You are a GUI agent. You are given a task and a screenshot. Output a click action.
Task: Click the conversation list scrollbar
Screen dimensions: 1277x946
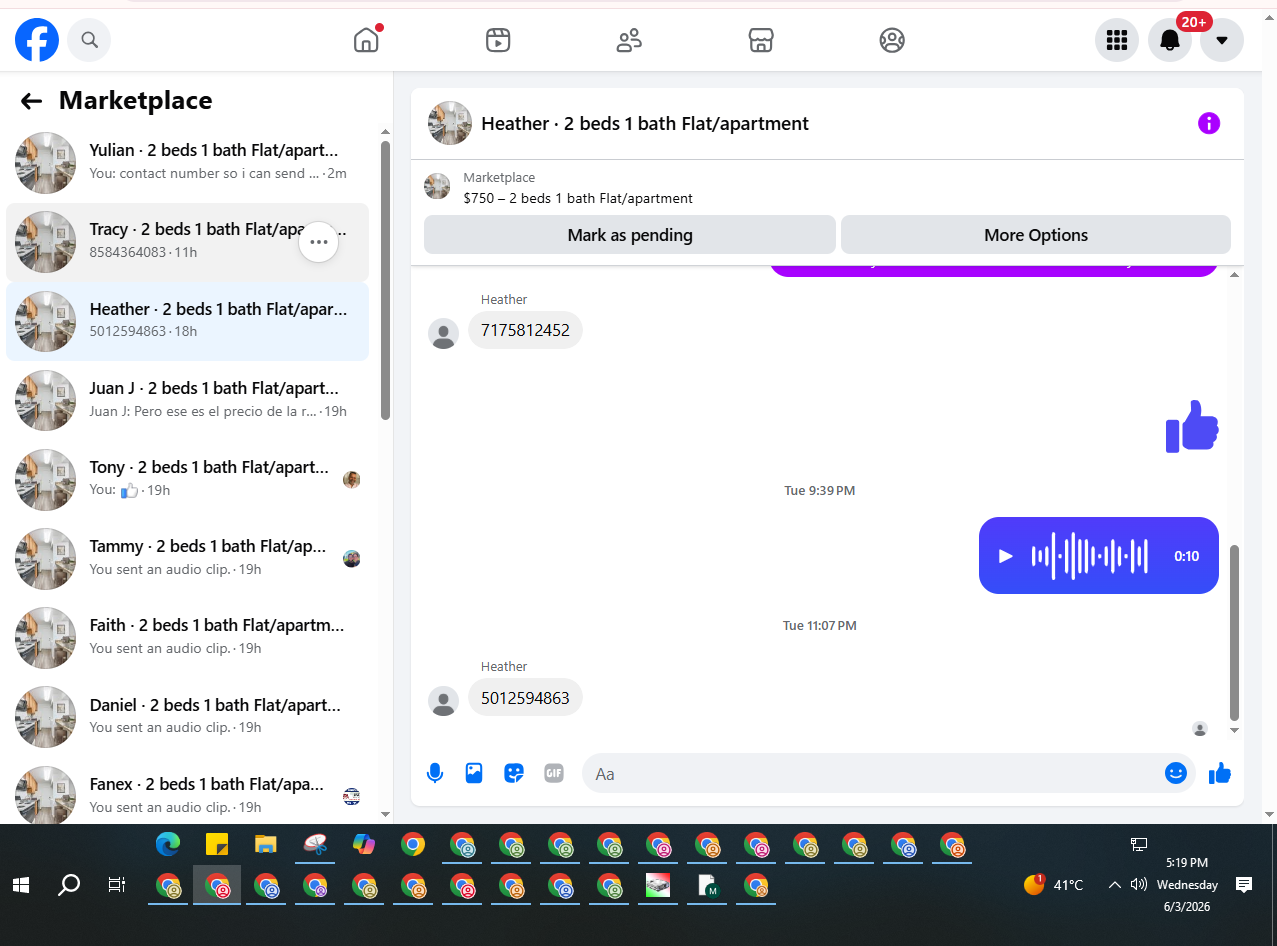(x=385, y=280)
